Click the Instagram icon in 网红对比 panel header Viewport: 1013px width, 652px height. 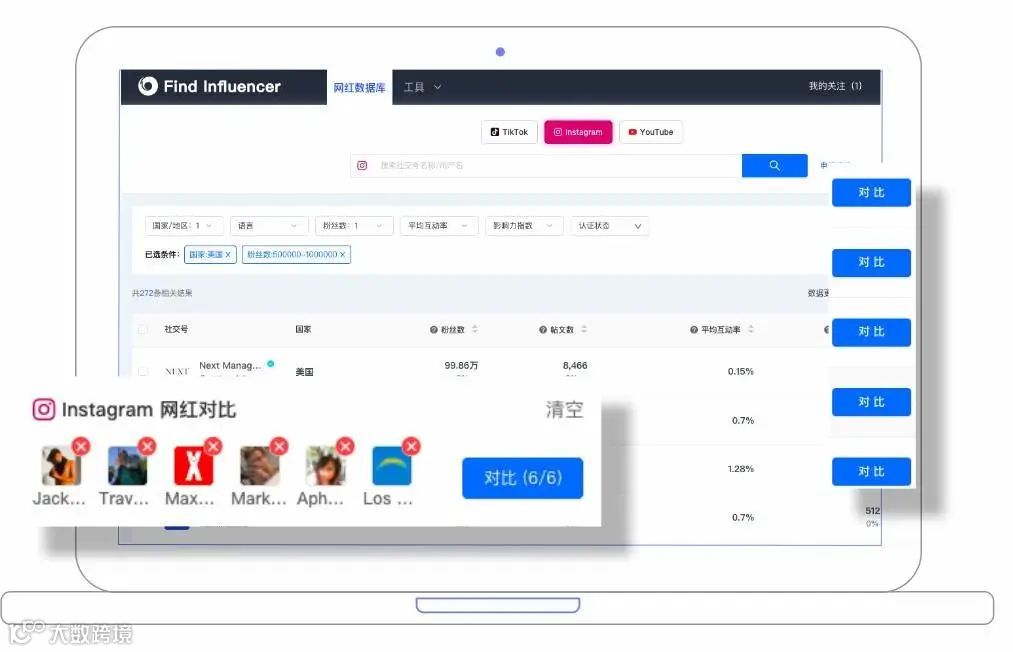[44, 409]
